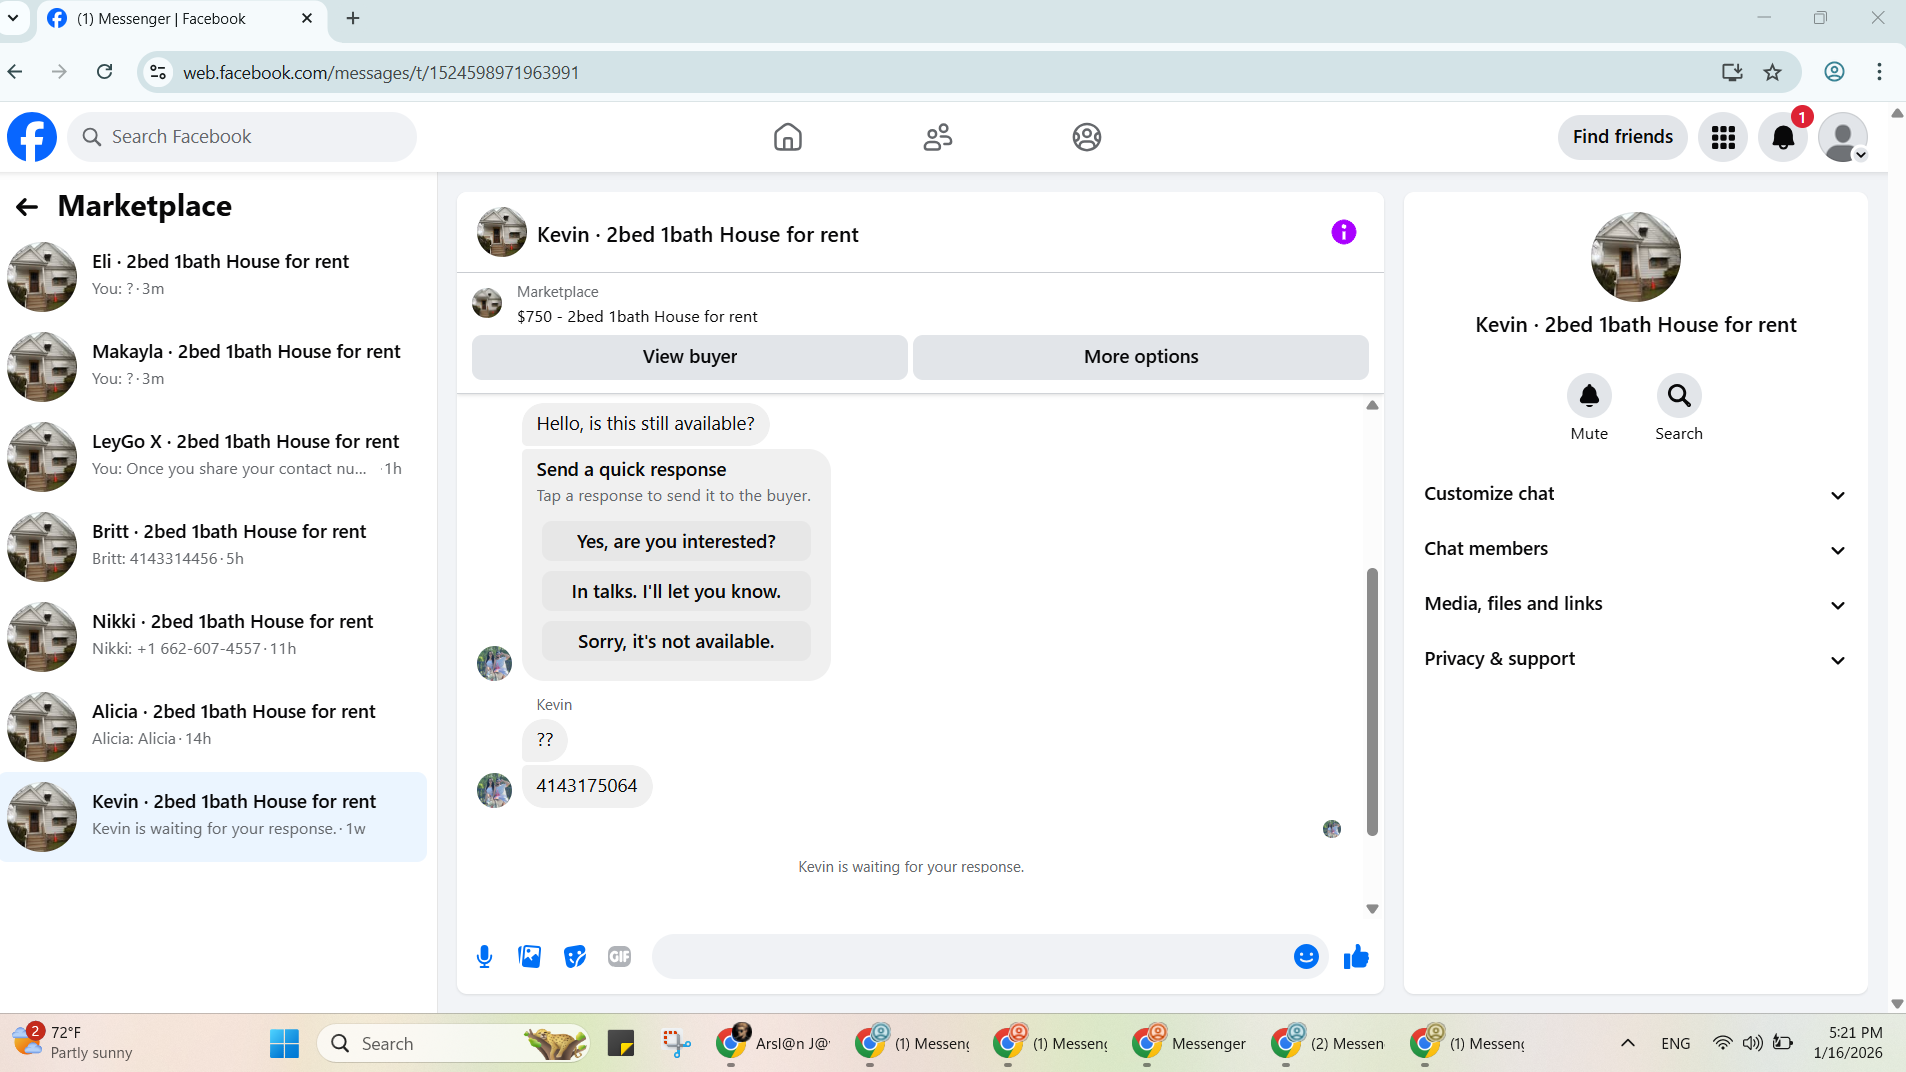Open conversation information purple icon
This screenshot has height=1072, width=1906.
click(x=1344, y=232)
